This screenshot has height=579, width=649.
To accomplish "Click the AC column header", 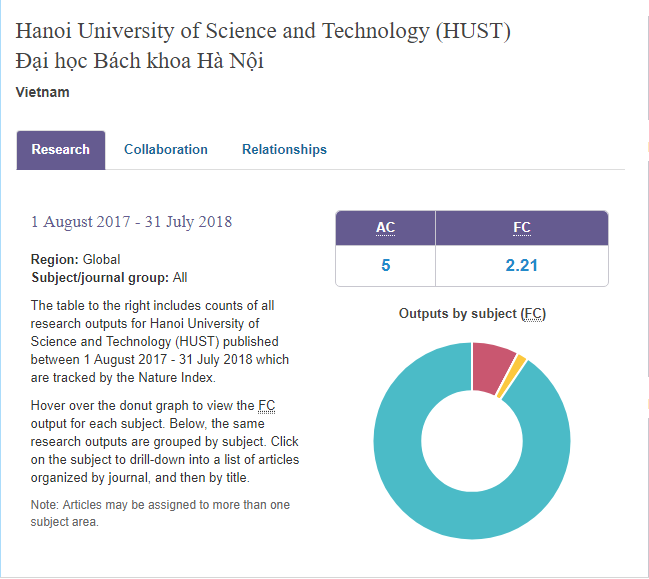I will tap(385, 228).
